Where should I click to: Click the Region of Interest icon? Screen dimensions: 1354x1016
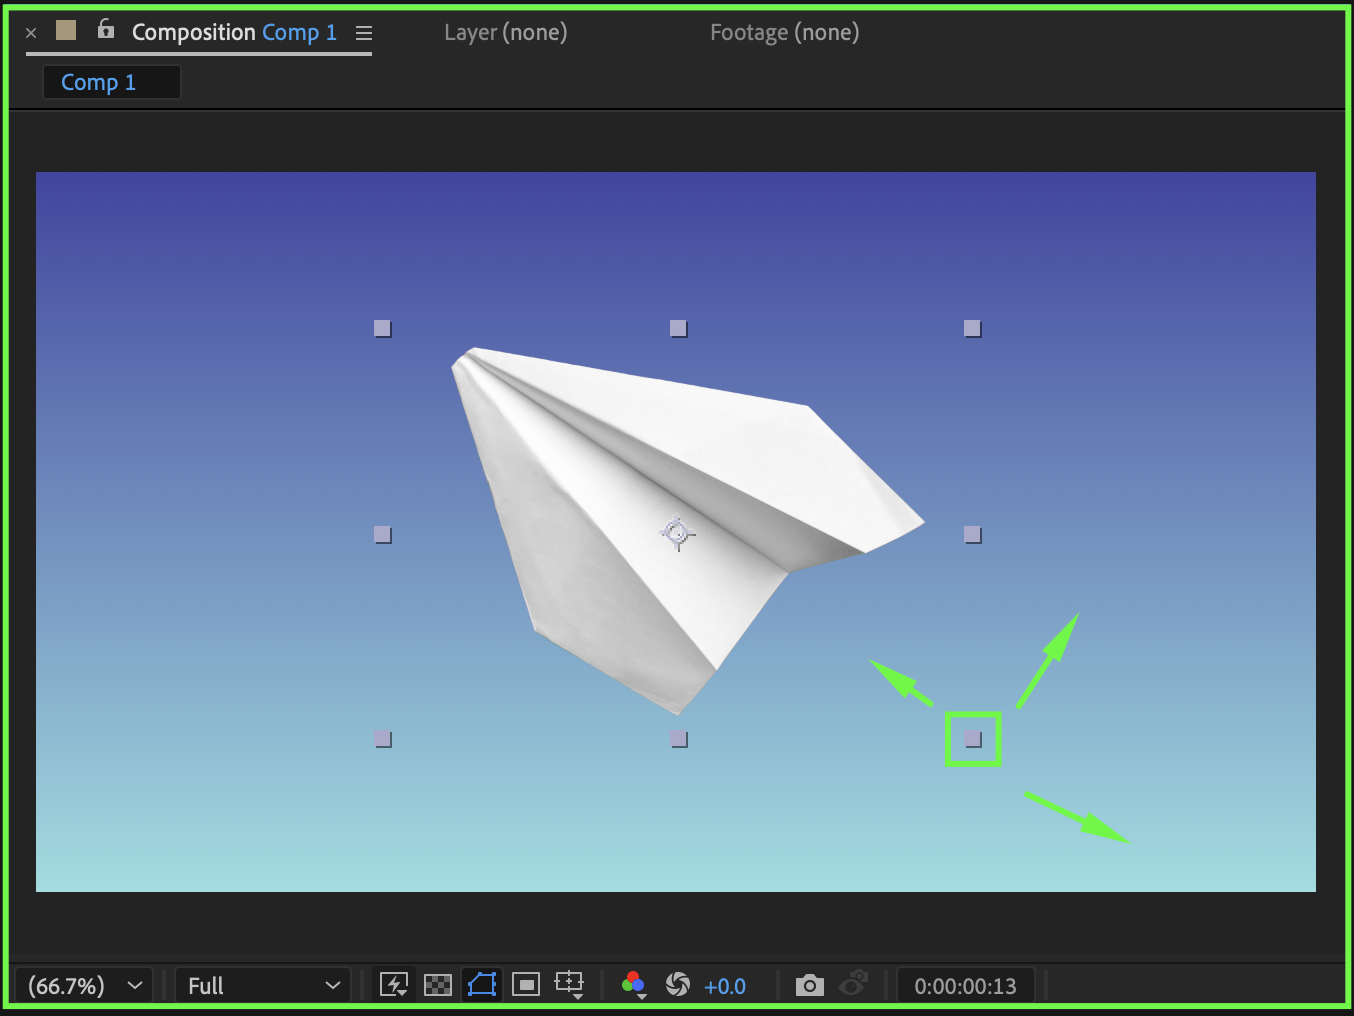526,985
